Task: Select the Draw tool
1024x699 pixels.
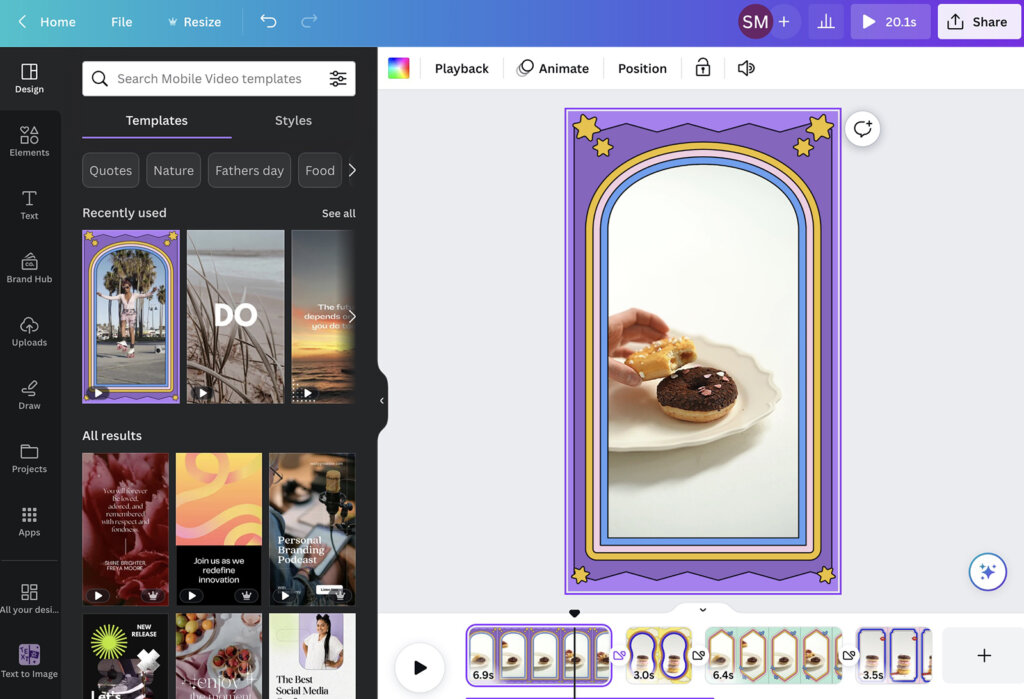Action: pos(29,394)
